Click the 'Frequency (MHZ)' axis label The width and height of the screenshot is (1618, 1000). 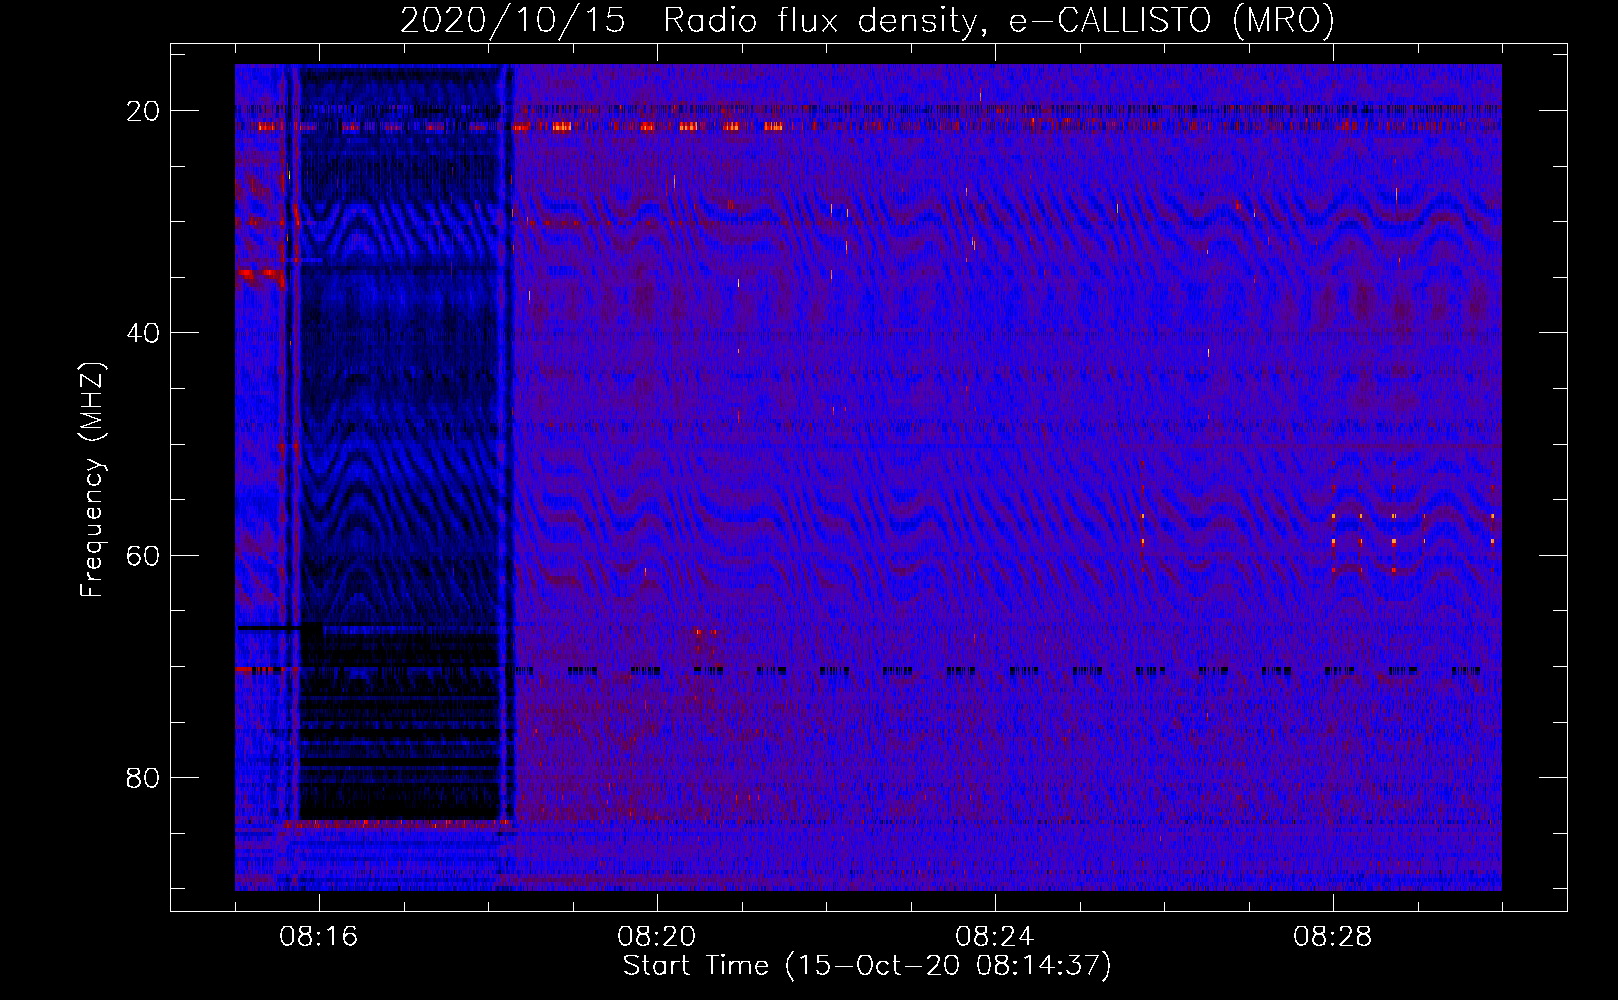[x=92, y=480]
